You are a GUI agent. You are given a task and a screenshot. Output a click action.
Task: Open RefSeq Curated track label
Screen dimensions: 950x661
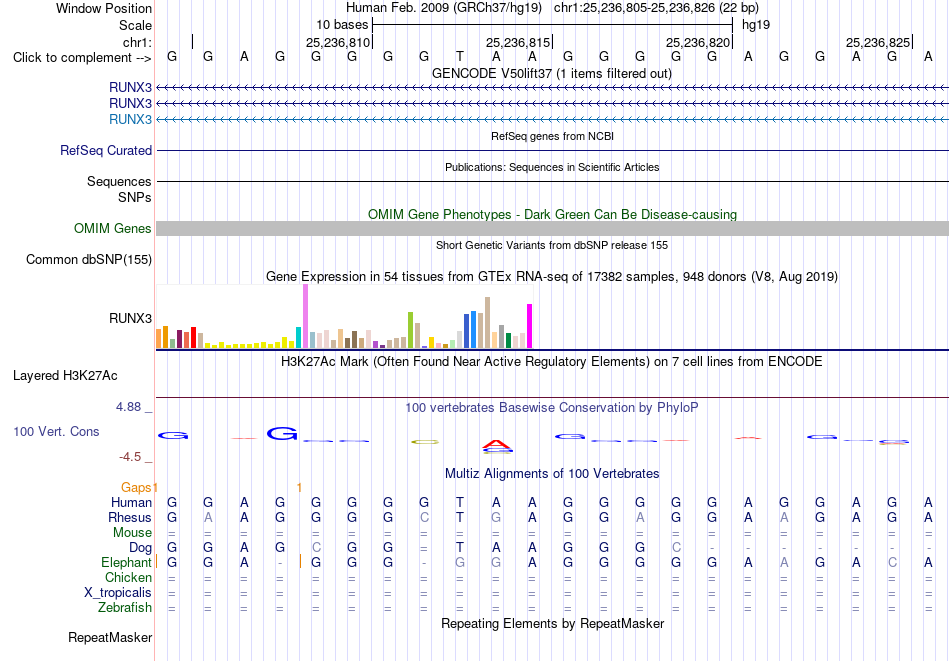(106, 150)
